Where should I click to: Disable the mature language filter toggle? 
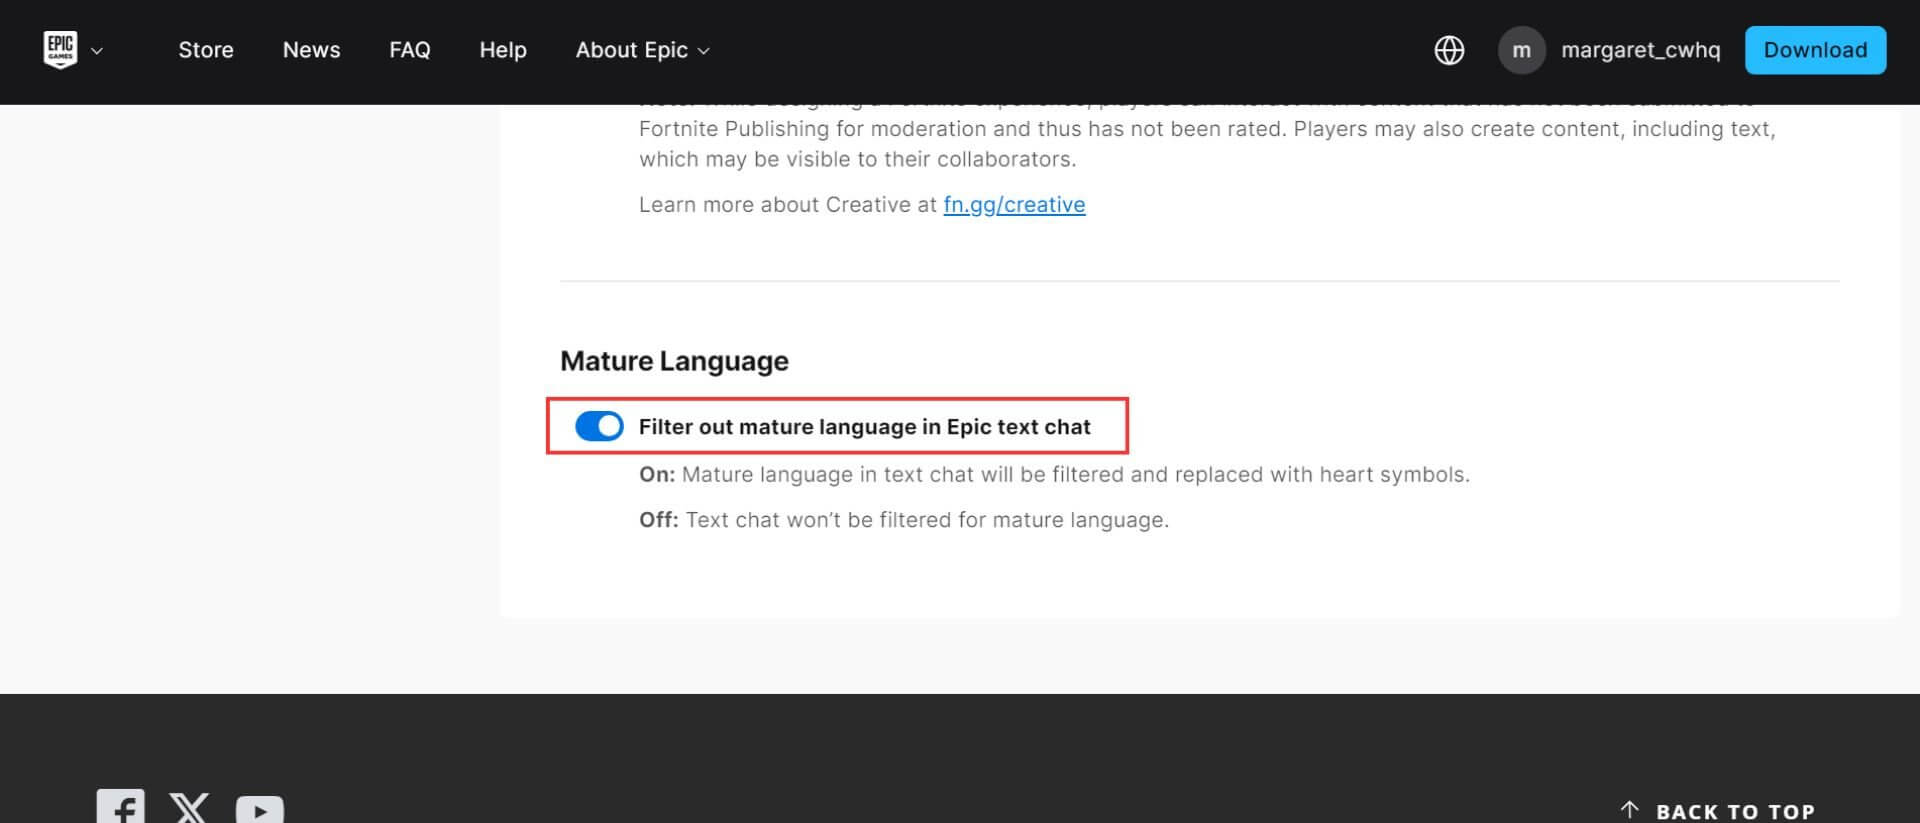[x=599, y=427]
